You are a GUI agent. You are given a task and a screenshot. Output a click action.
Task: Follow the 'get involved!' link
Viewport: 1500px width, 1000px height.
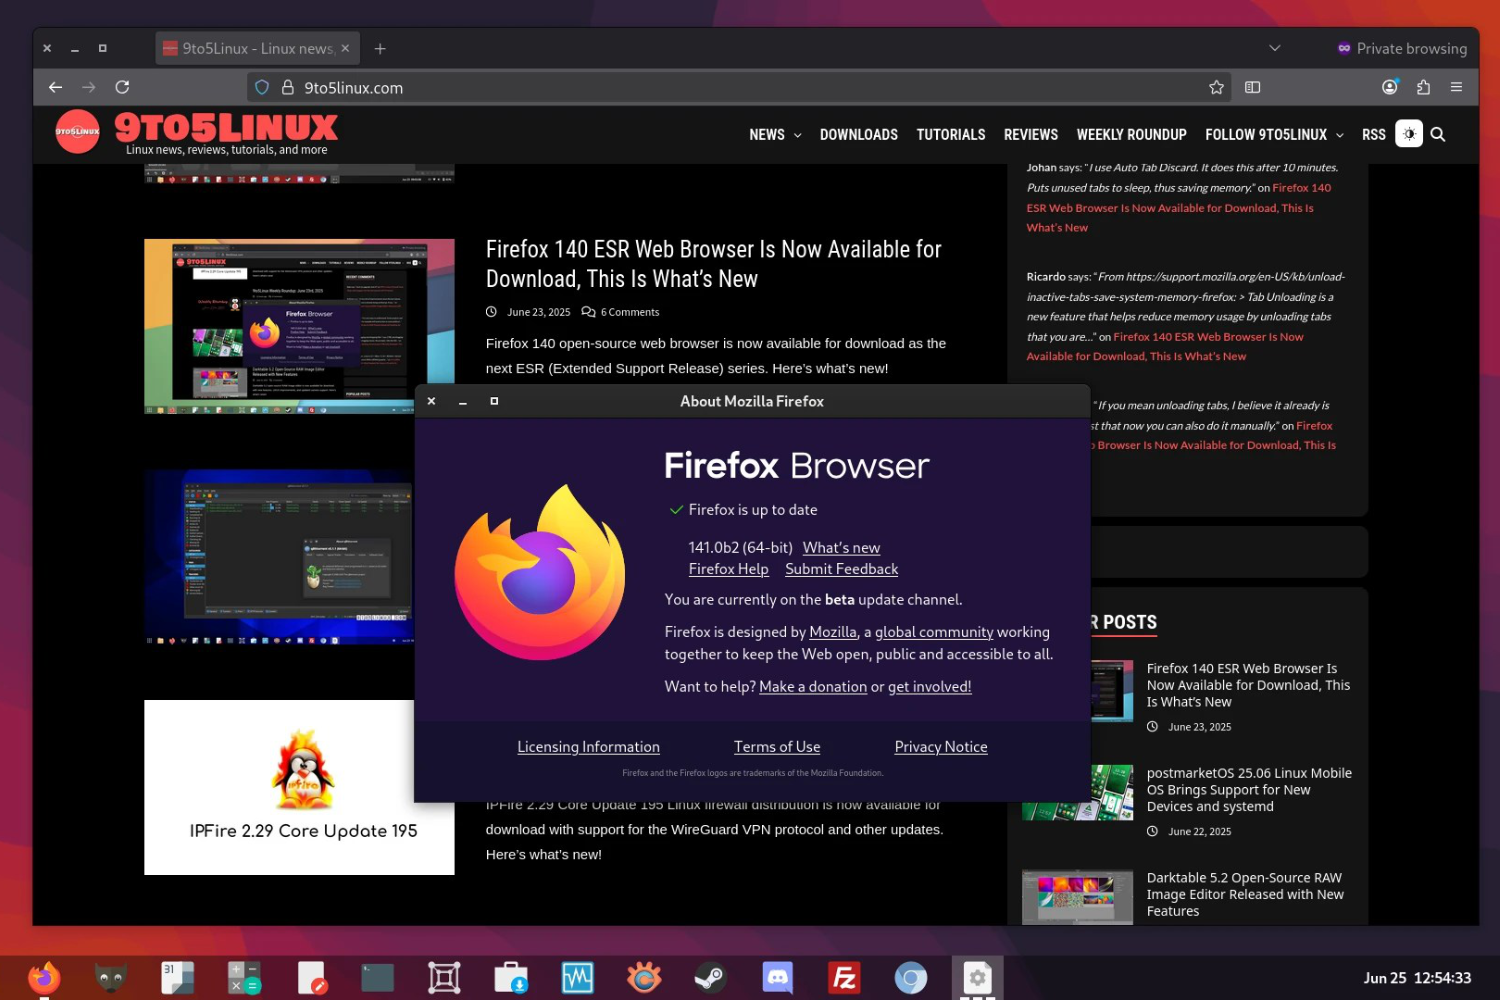930,687
